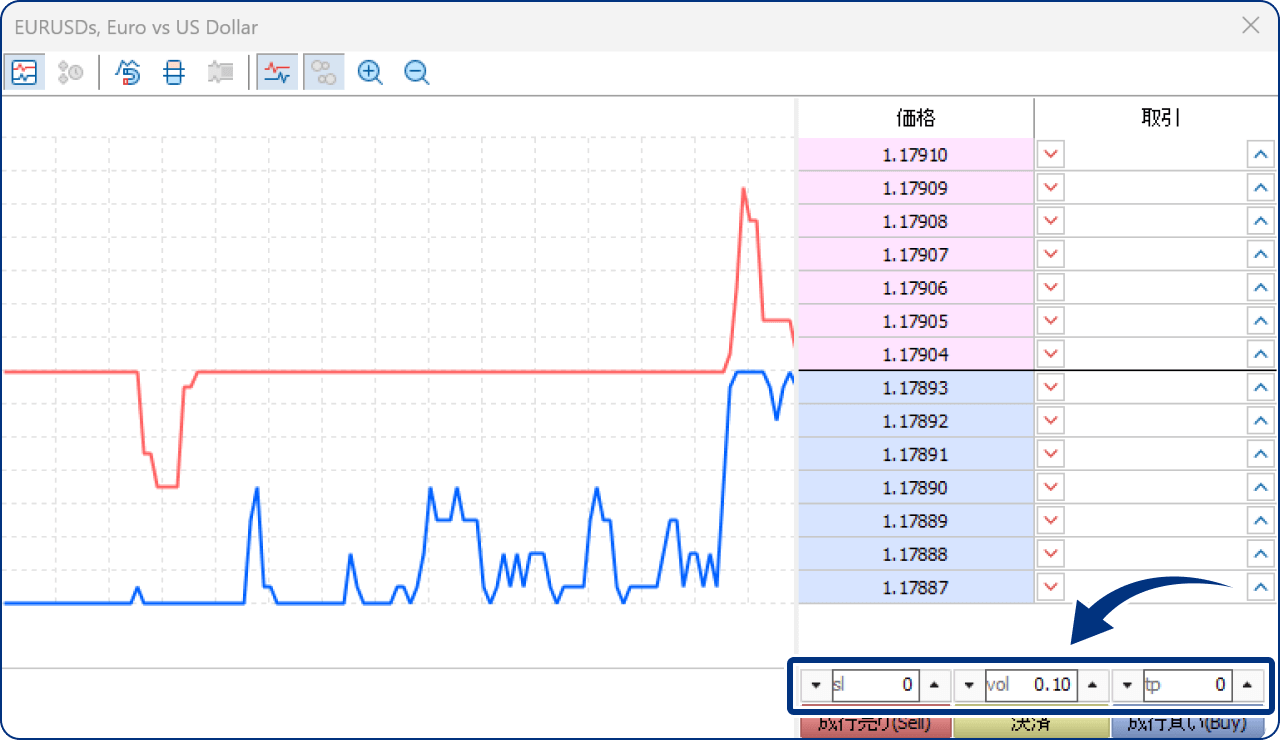Click the magnet-shaped toolbar icon

tap(129, 72)
